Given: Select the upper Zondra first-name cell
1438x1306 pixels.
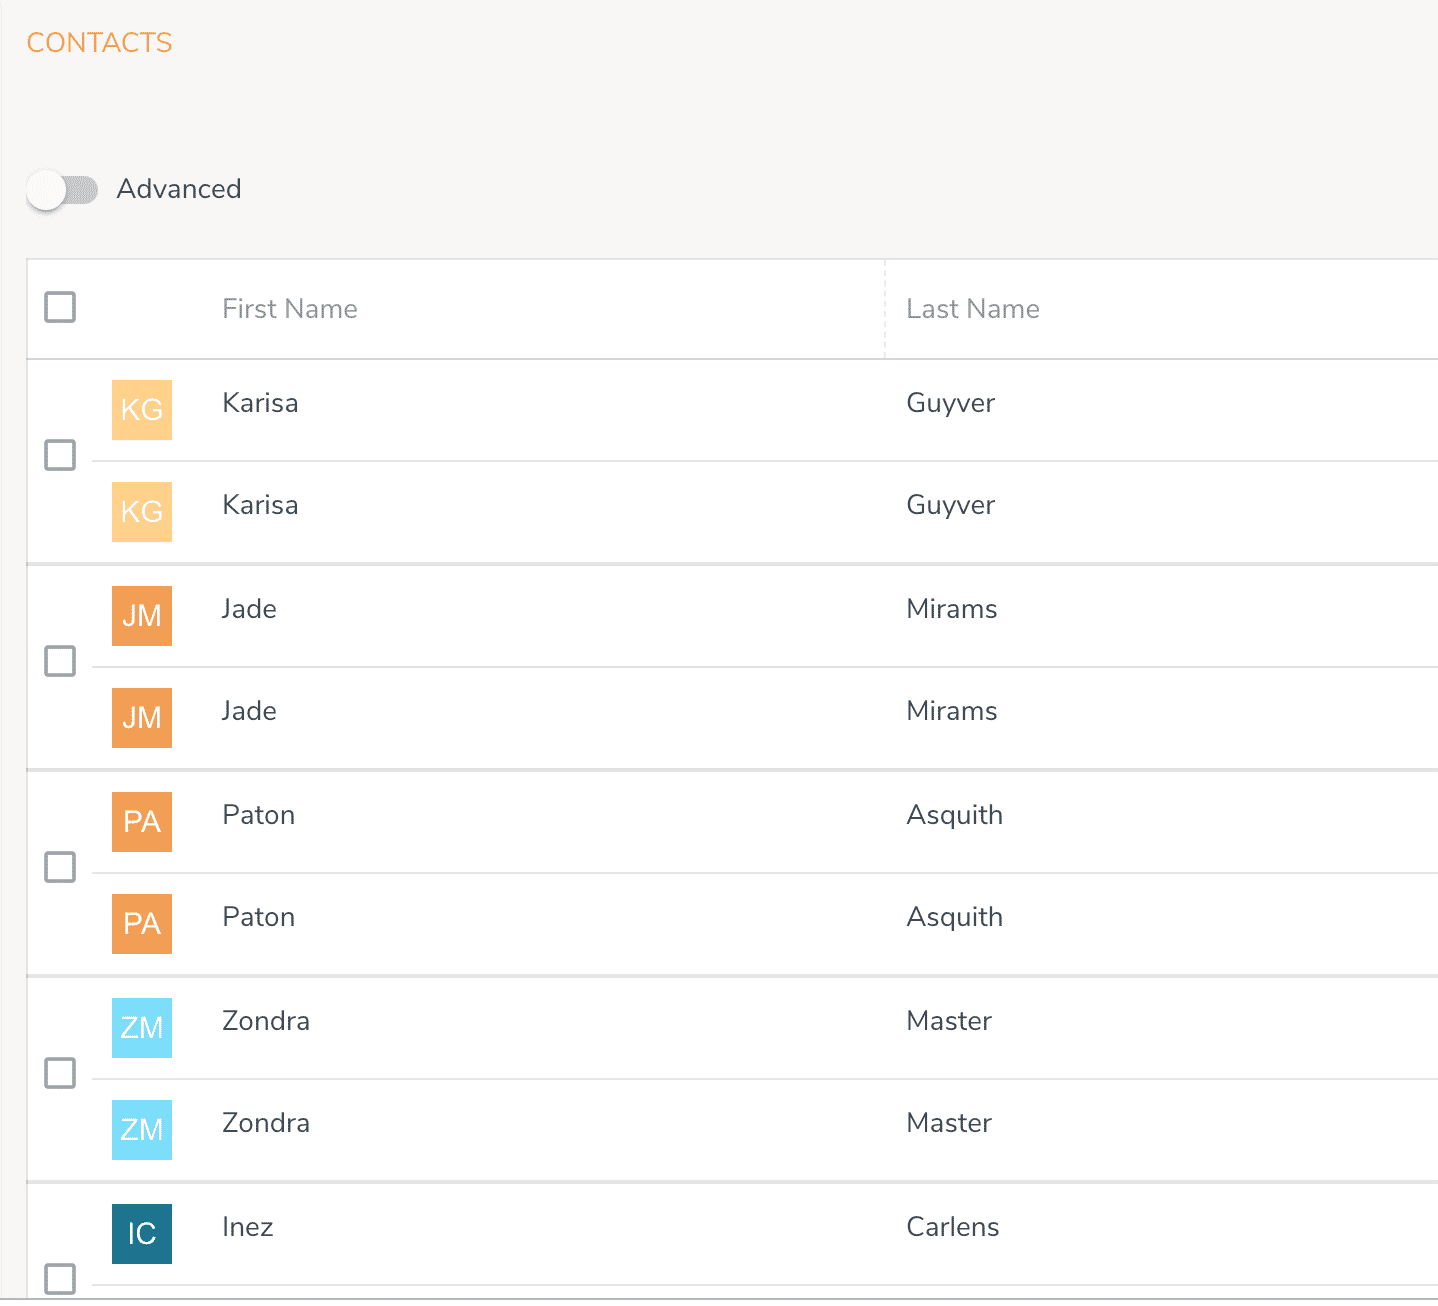Looking at the screenshot, I should click(266, 1021).
